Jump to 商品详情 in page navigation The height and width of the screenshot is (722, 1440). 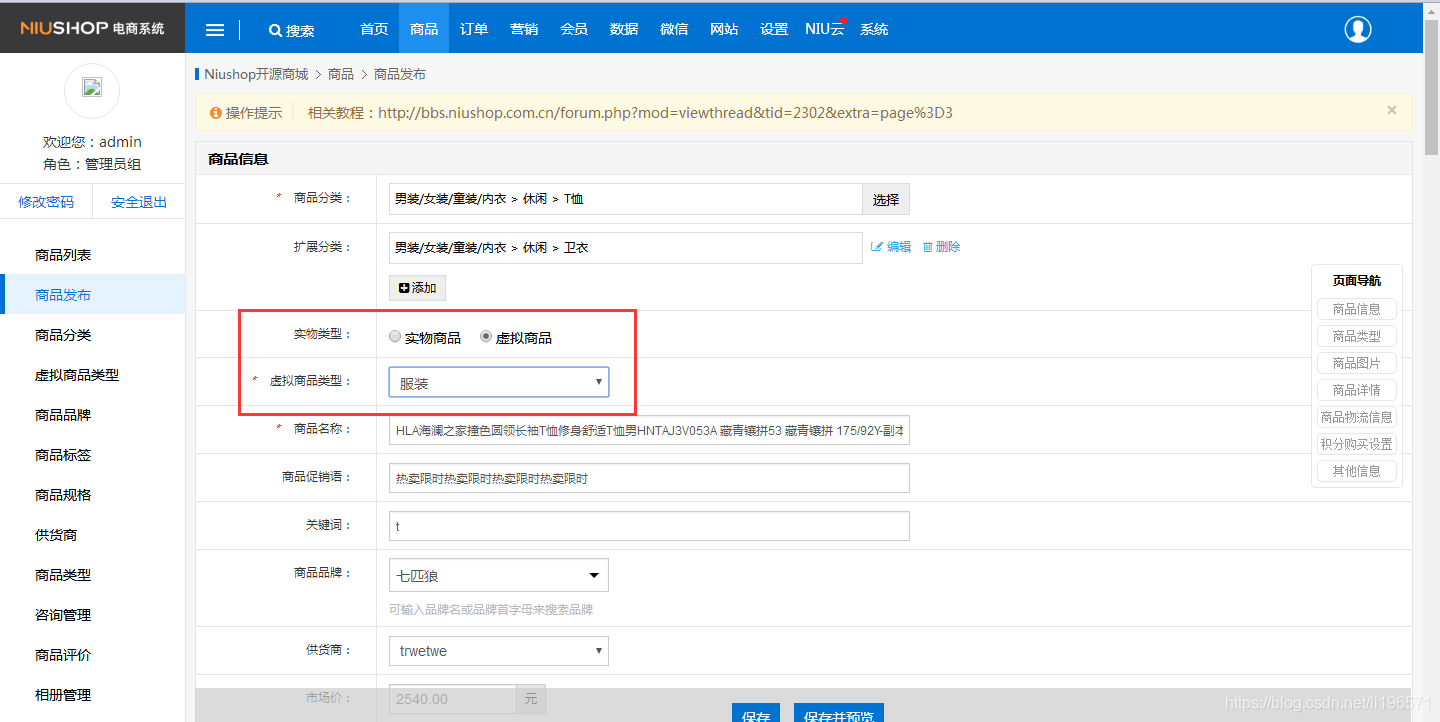point(1357,390)
